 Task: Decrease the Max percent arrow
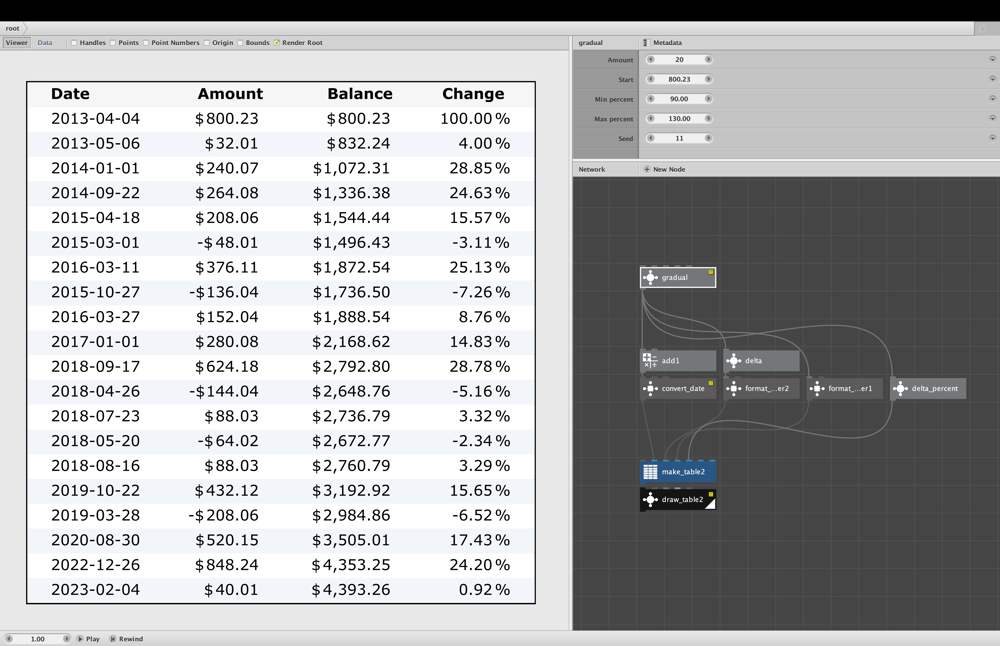coord(651,119)
